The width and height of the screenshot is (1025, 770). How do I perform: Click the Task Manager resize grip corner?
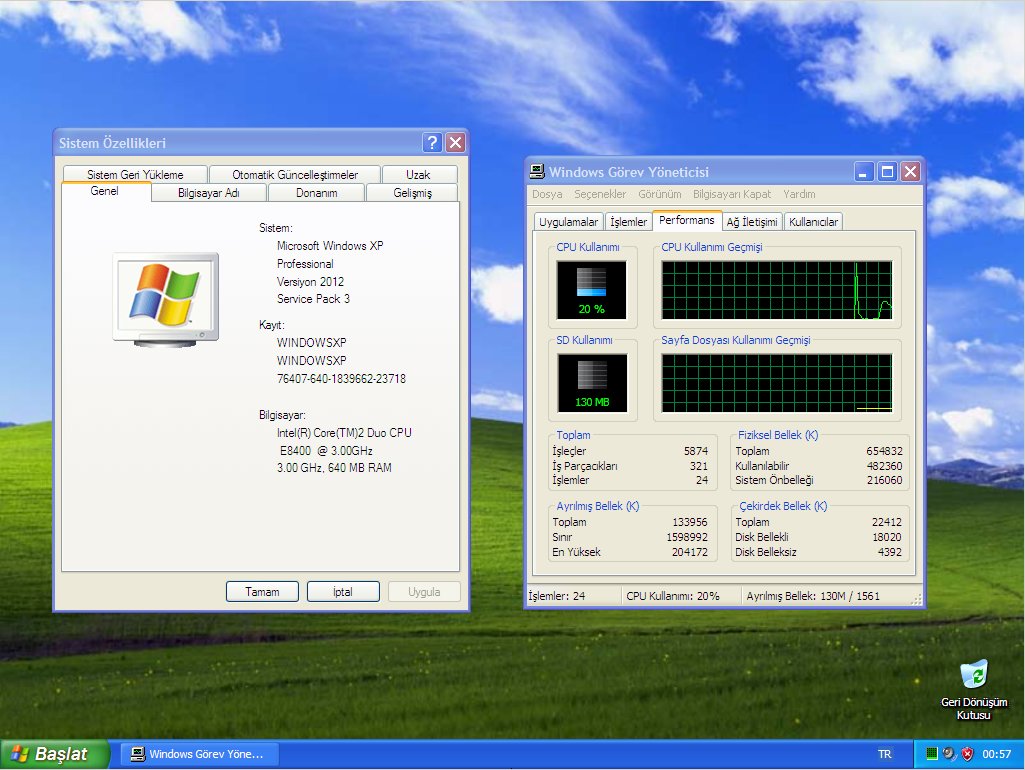click(916, 599)
